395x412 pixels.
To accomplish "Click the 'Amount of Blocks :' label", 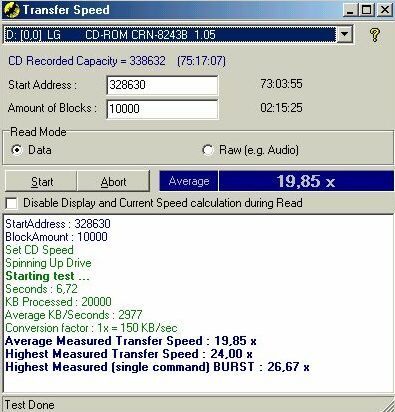I will coord(52,108).
